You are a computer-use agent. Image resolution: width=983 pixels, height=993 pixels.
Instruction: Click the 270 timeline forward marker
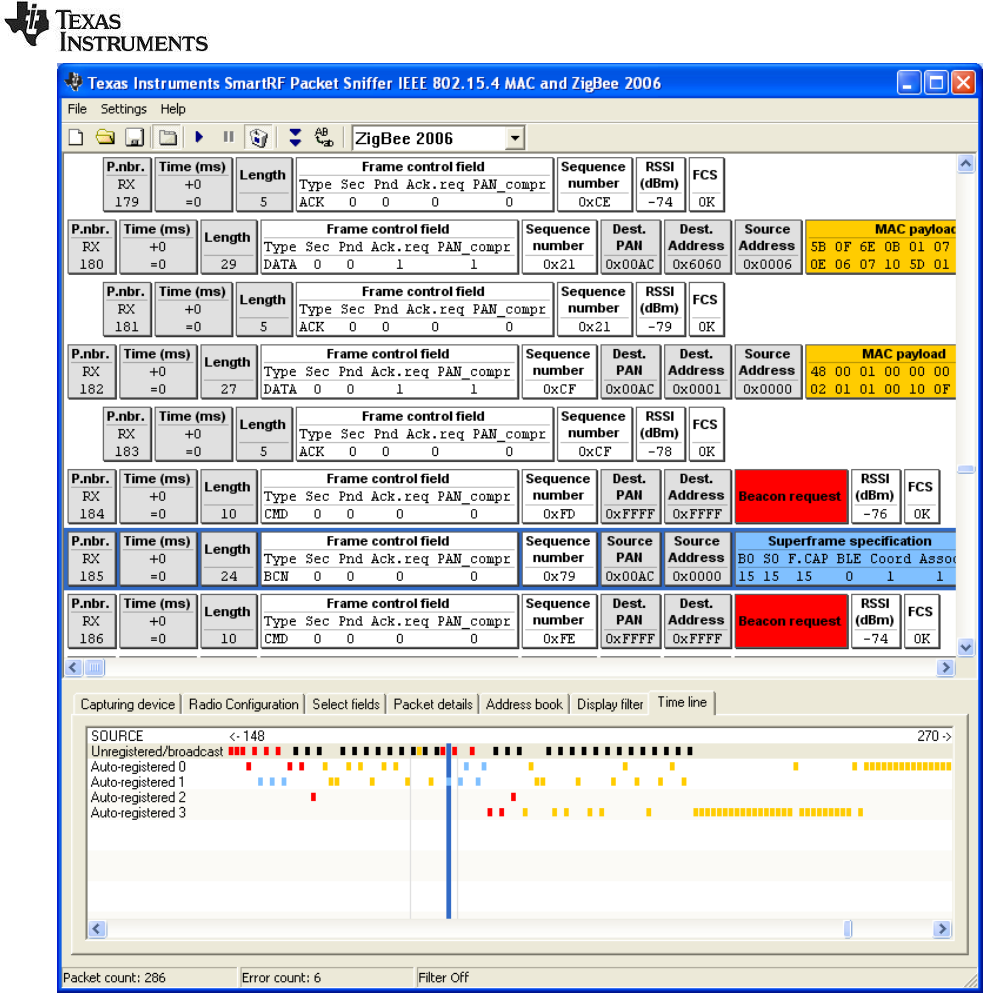934,736
